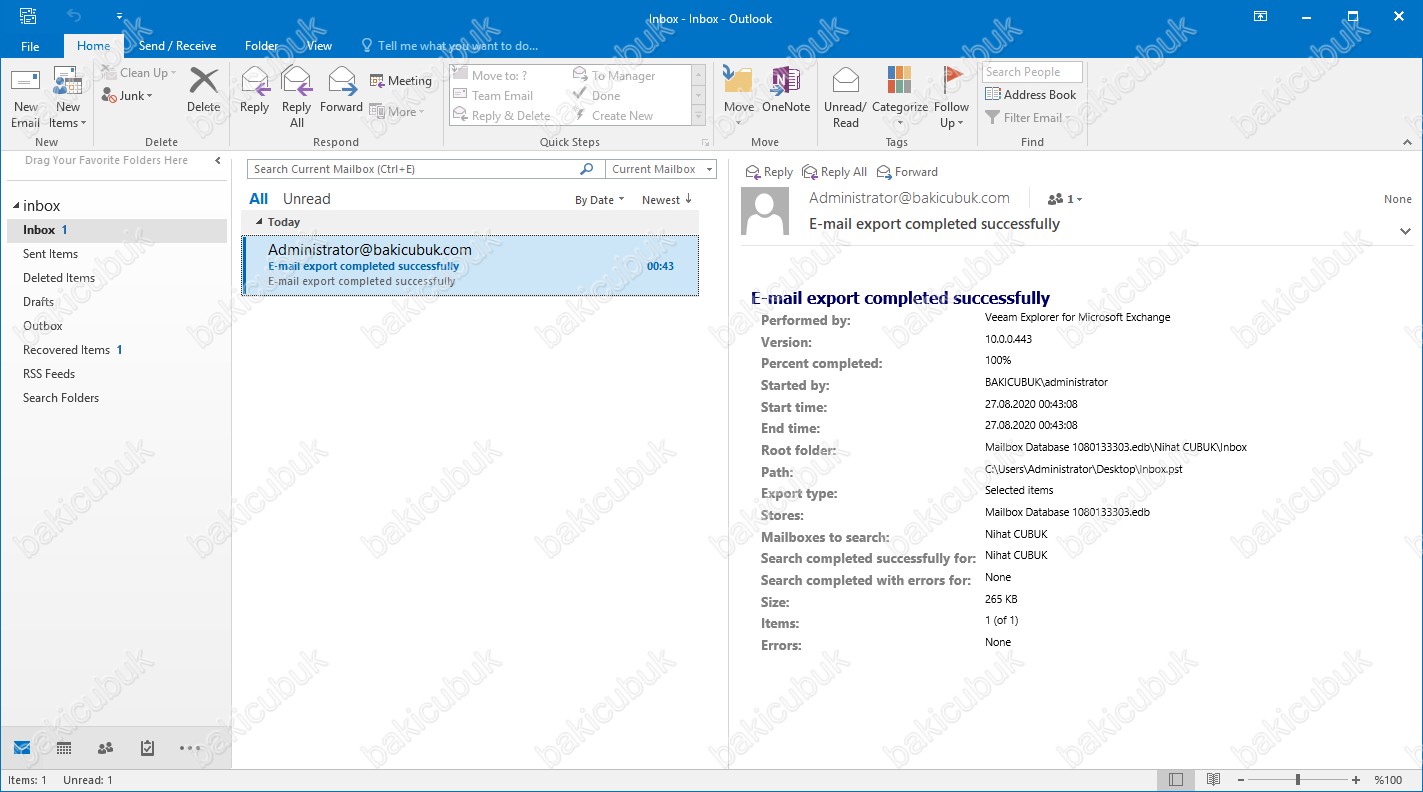The height and width of the screenshot is (792, 1423).
Task: Select the Home ribbon tab
Action: tap(94, 46)
